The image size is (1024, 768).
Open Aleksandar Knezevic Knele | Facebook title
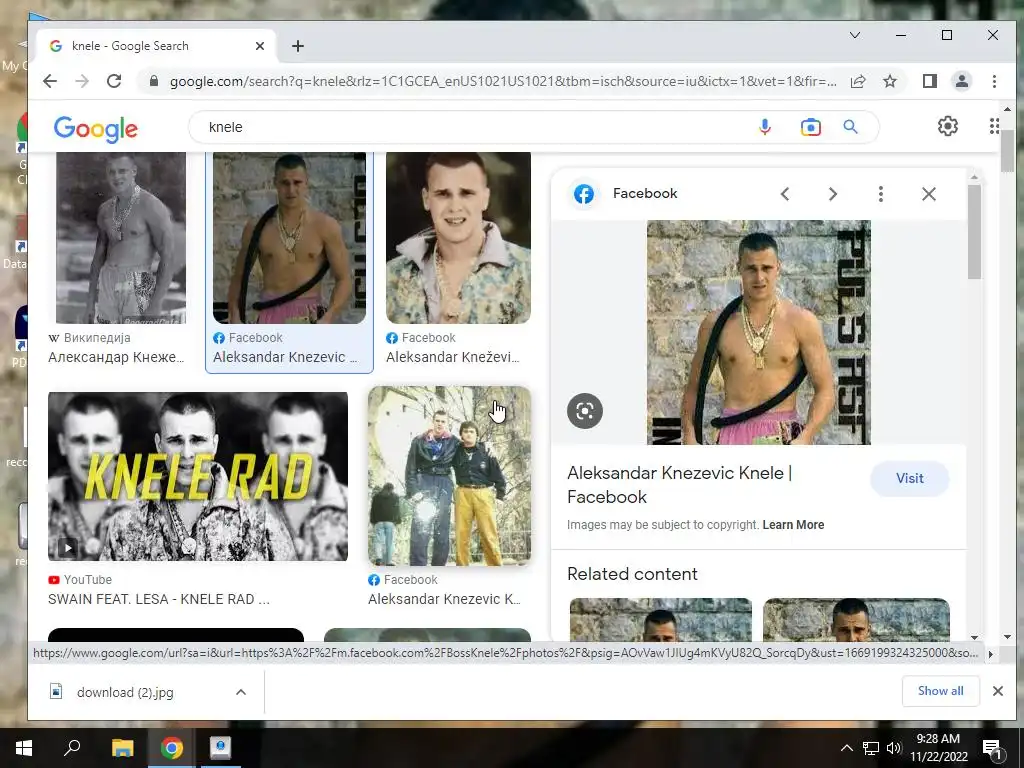click(x=679, y=485)
